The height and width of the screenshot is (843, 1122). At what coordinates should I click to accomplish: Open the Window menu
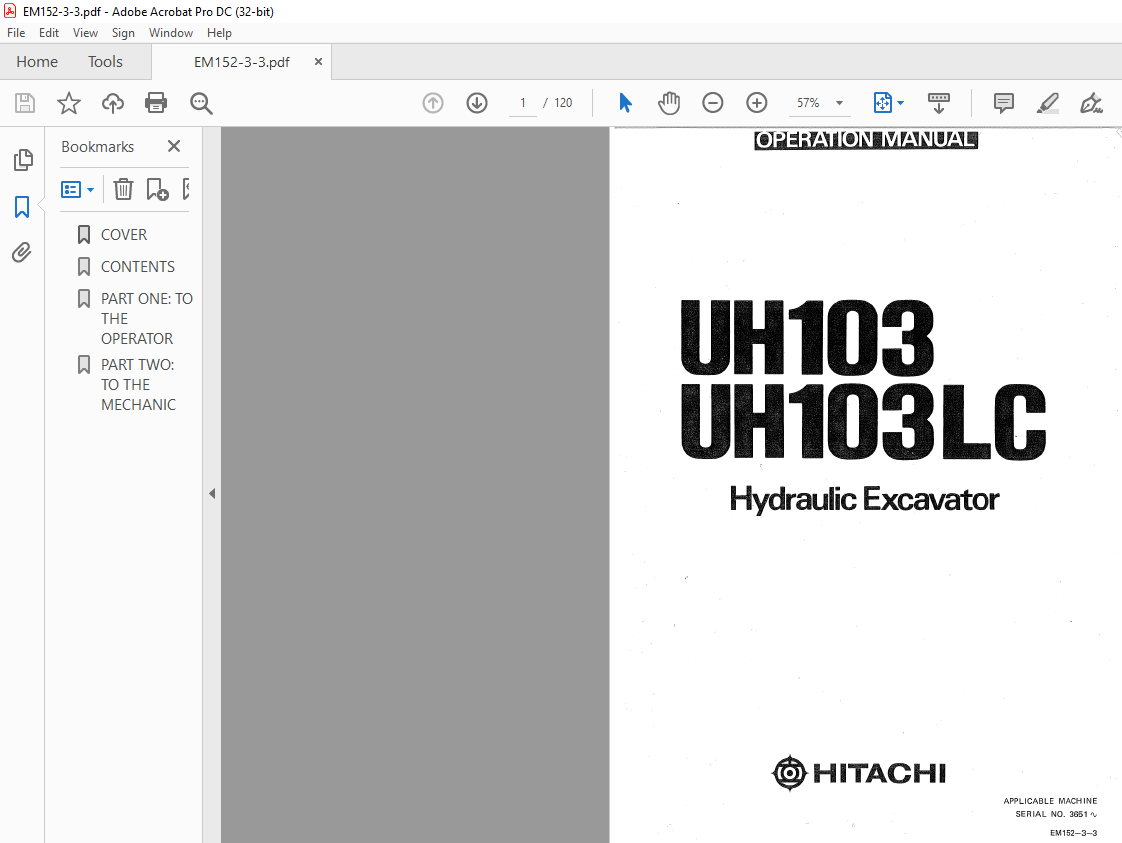(170, 33)
